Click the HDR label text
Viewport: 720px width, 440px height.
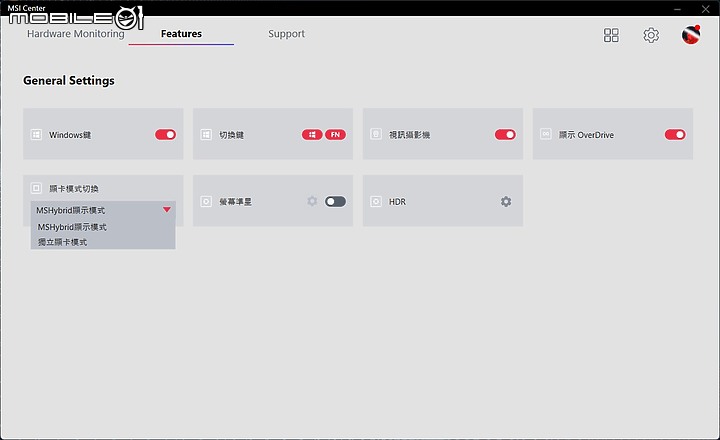(397, 202)
